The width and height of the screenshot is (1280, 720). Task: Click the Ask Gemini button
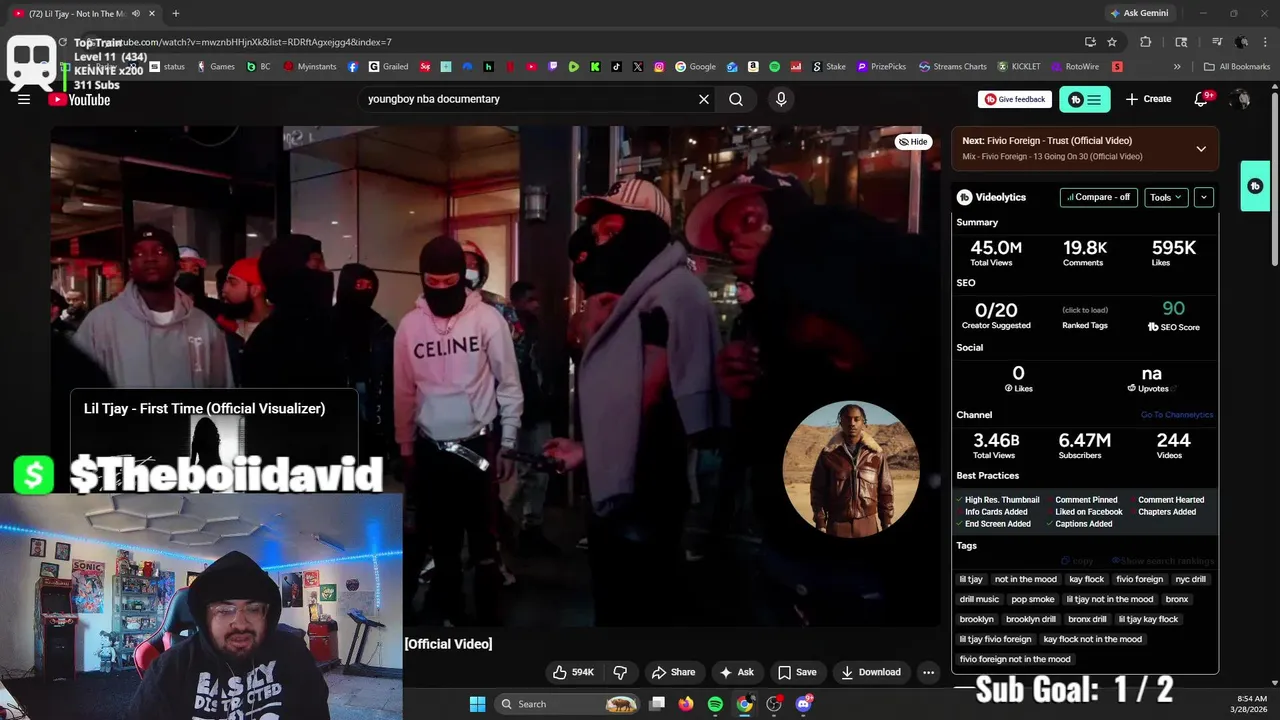coord(1138,13)
